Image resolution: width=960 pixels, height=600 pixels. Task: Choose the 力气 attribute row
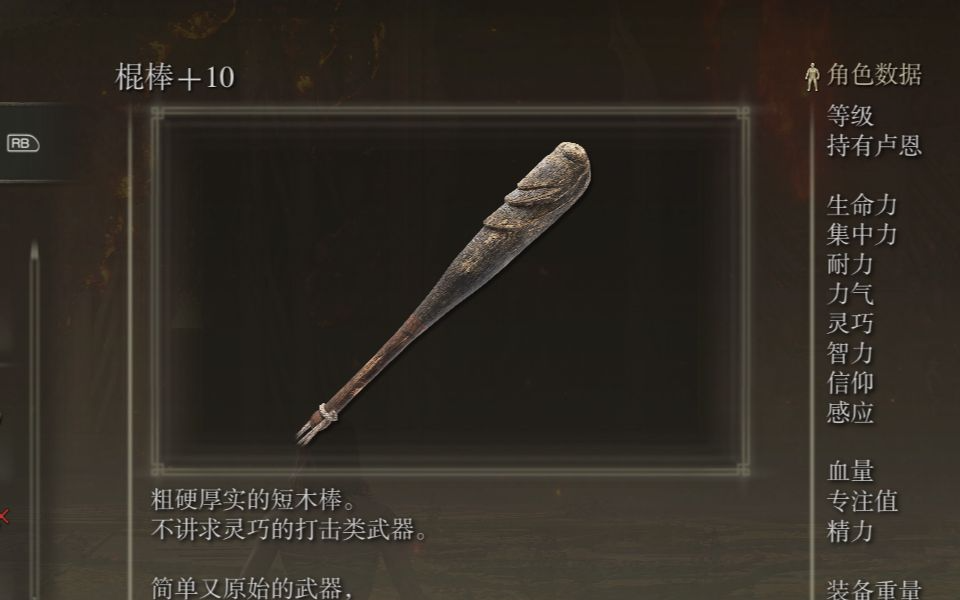[x=850, y=294]
